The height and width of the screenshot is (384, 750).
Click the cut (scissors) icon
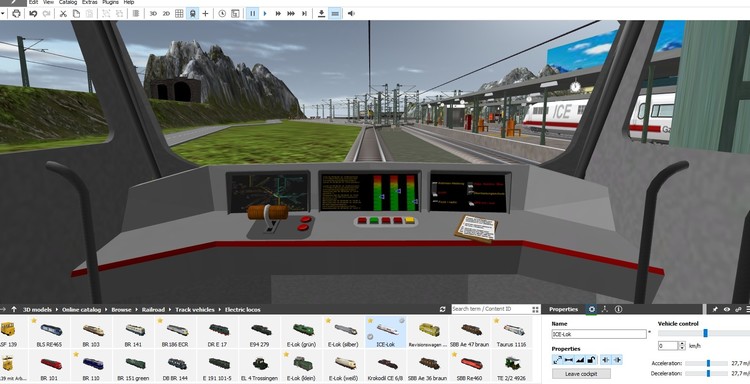63,13
